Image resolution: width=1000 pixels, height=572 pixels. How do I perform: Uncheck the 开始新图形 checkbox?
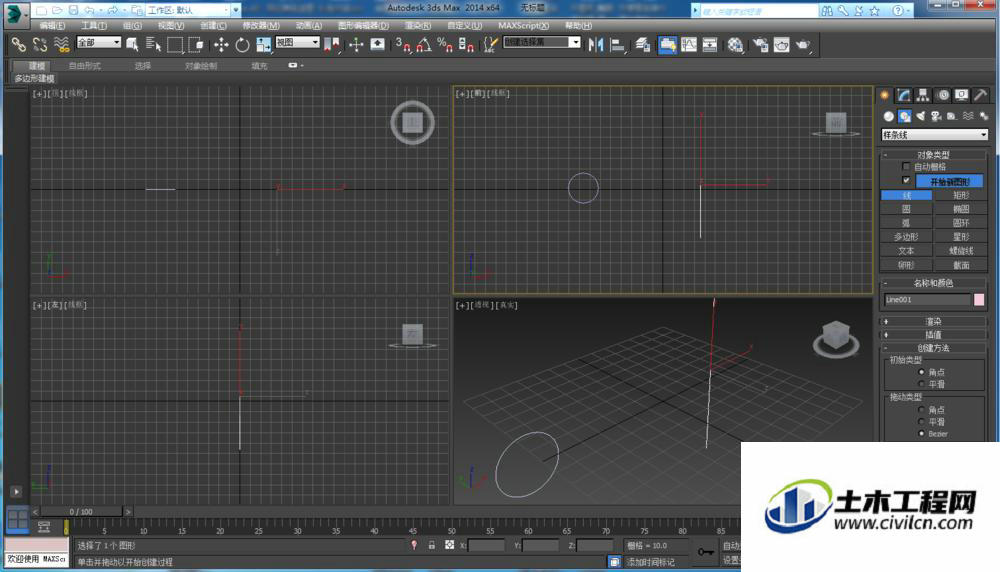coord(906,180)
